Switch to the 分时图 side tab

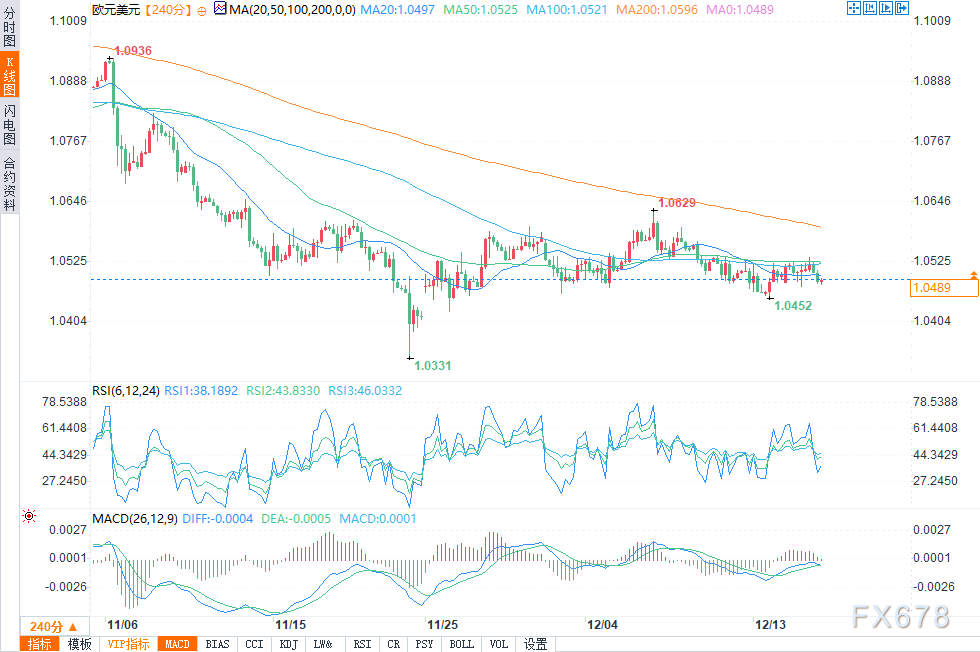click(9, 26)
